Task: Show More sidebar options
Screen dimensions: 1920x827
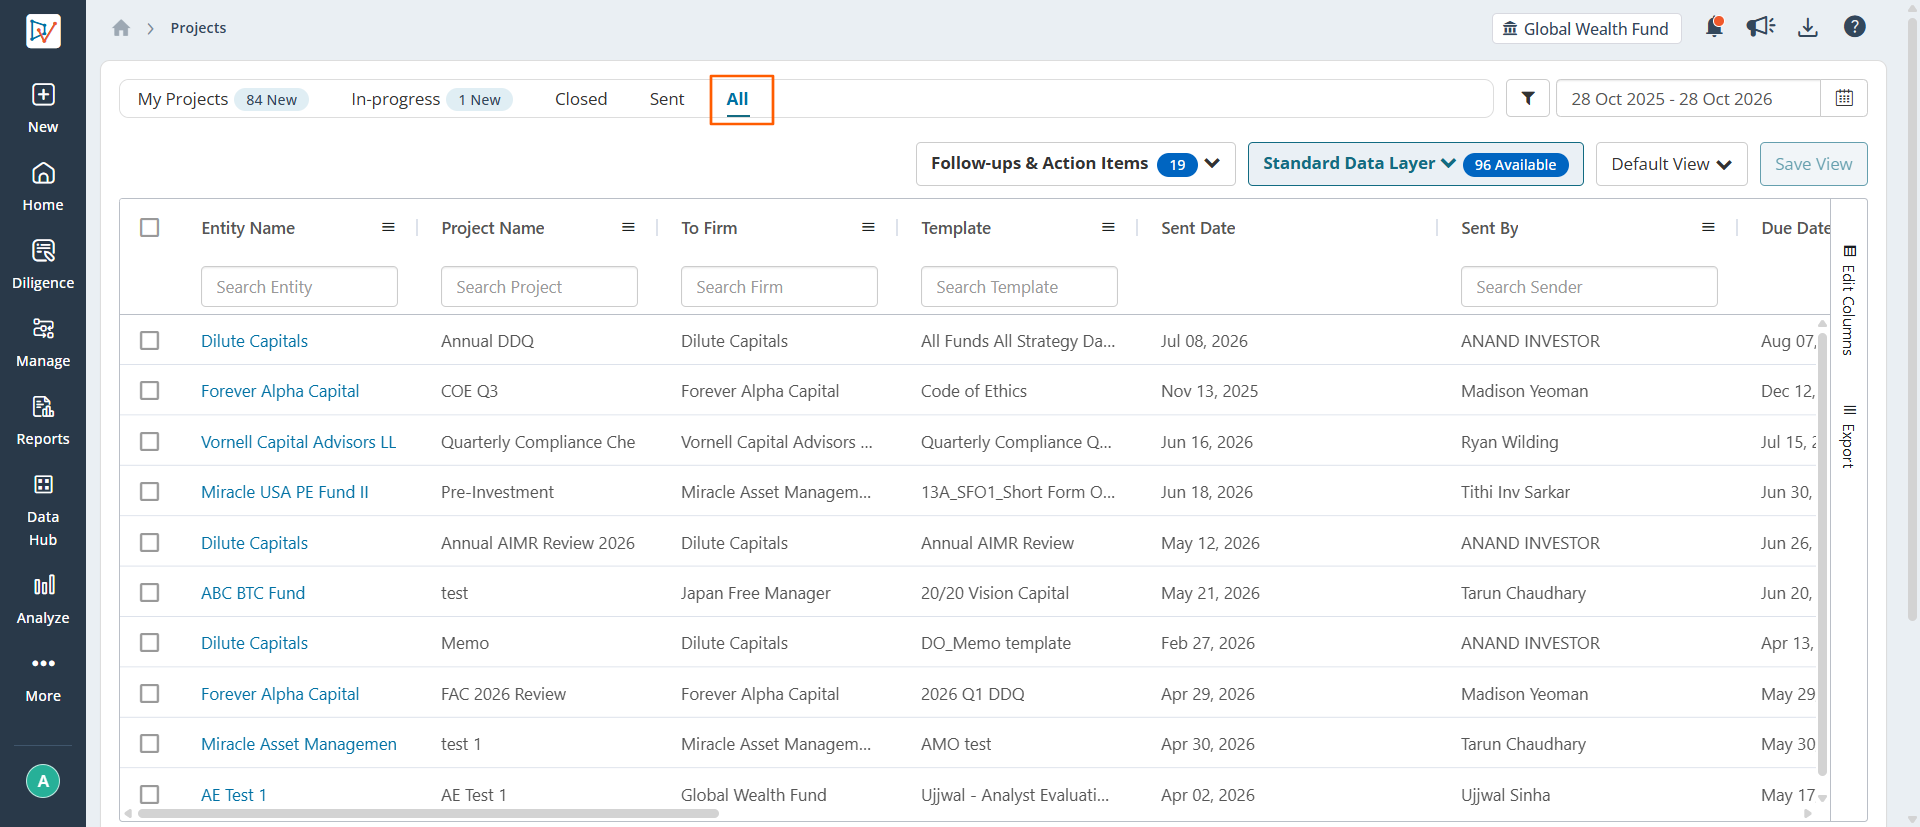Action: (43, 678)
